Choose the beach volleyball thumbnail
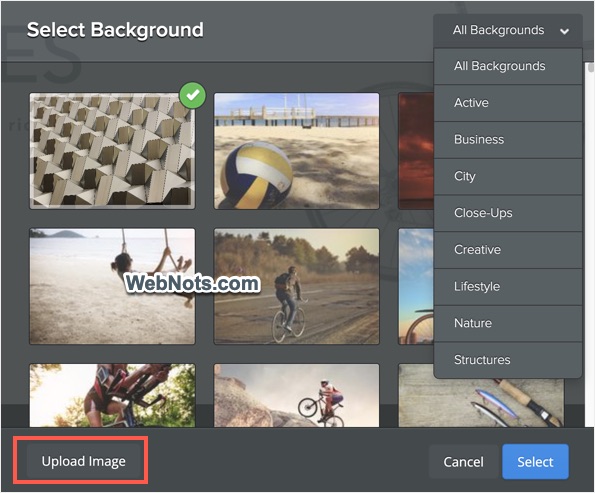The height and width of the screenshot is (493, 595). [x=296, y=151]
